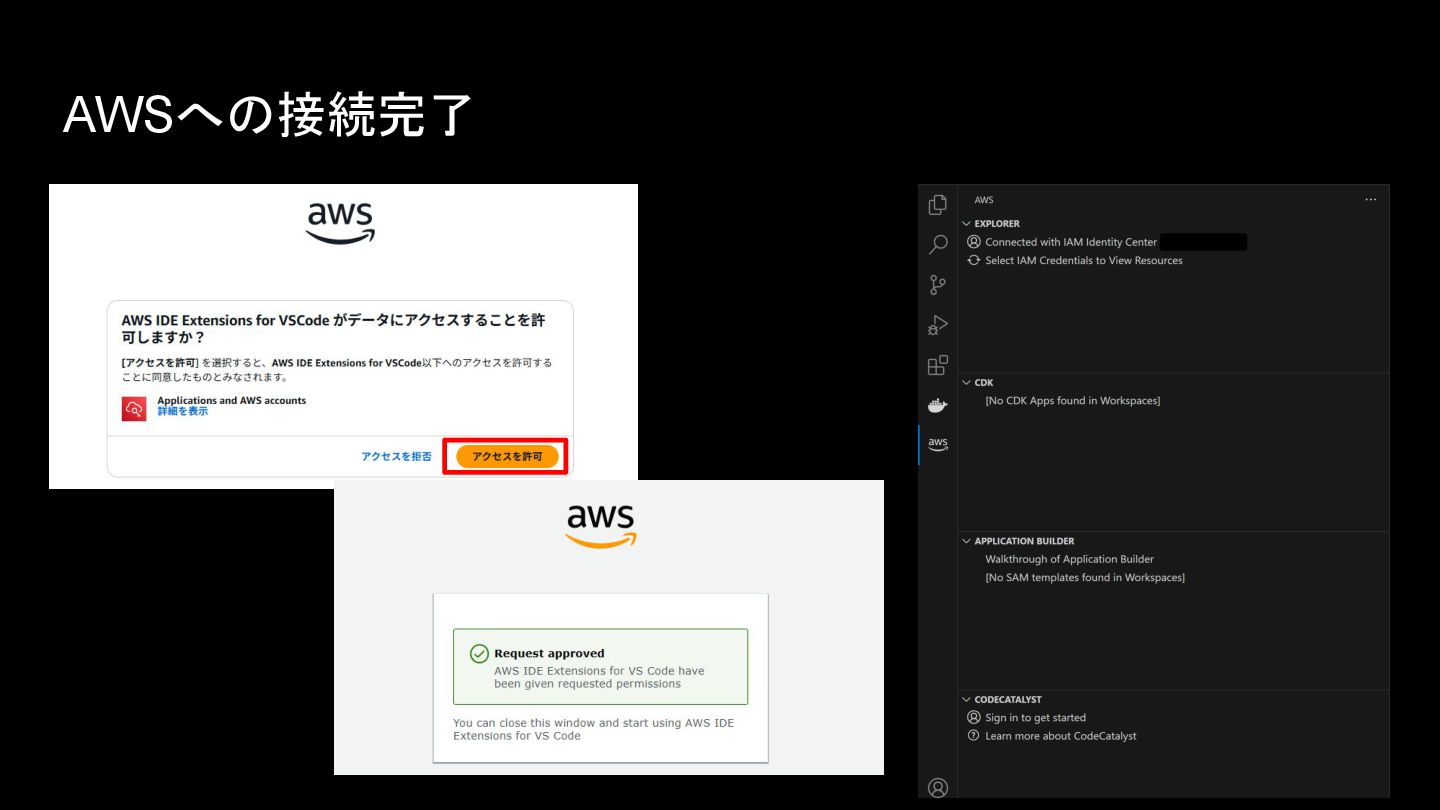Screen dimensions: 1440x810
Task: Open the Run and Debug view
Action: [937, 325]
